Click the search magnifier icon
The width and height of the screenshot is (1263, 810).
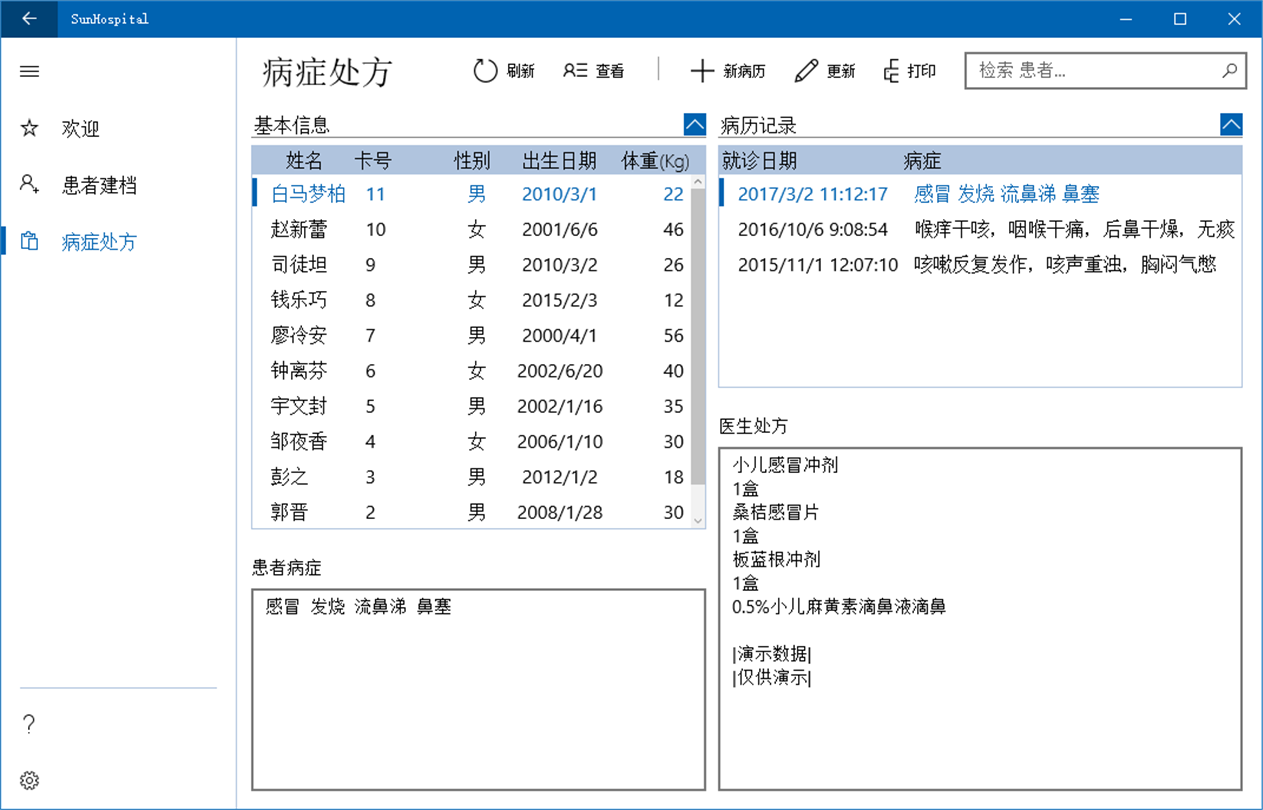pos(1229,70)
